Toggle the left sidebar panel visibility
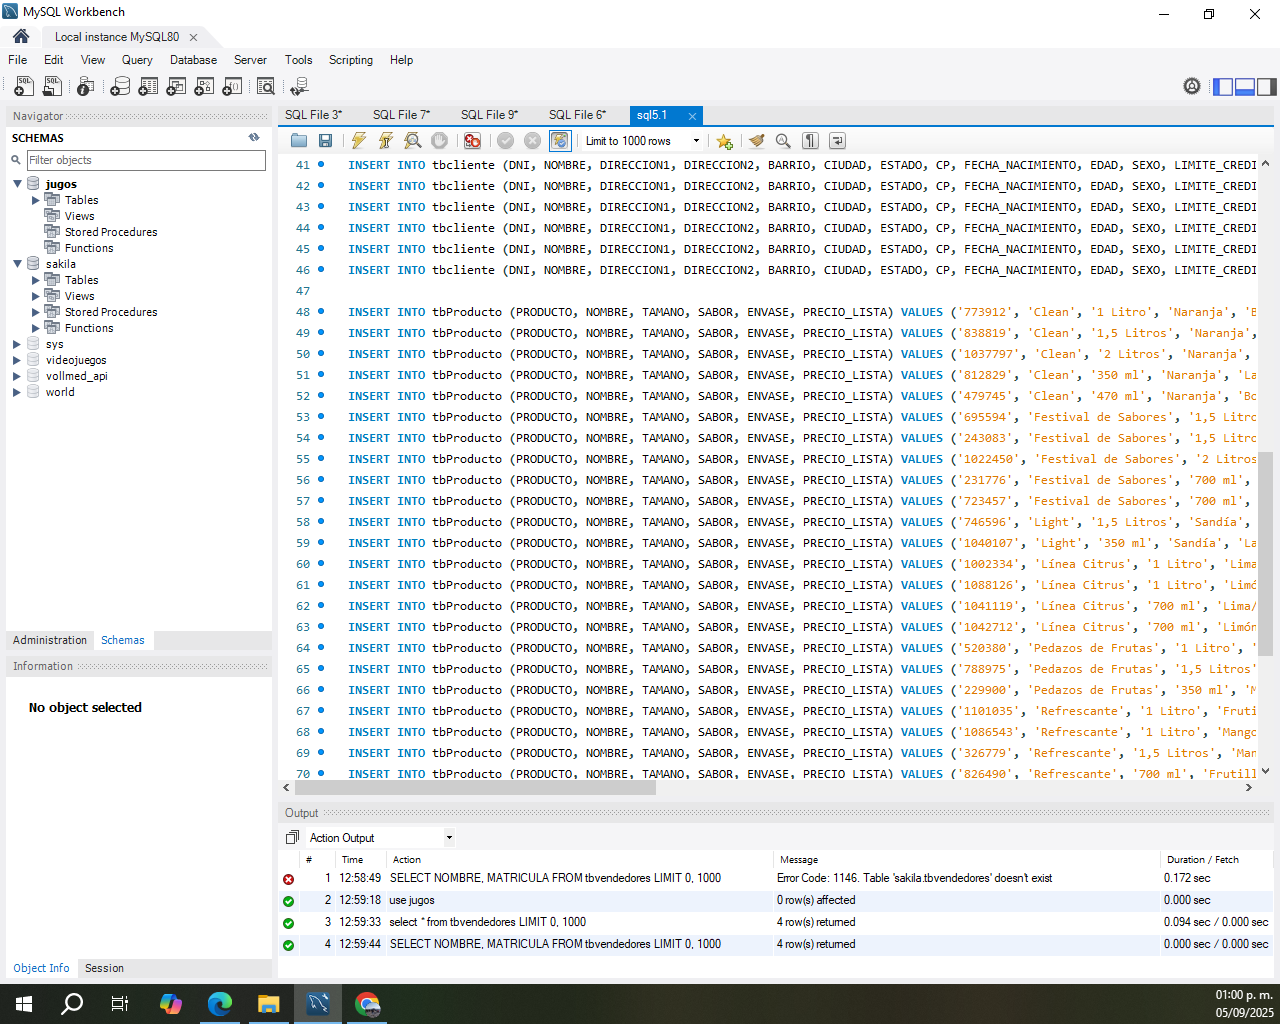This screenshot has width=1280, height=1024. [1223, 87]
